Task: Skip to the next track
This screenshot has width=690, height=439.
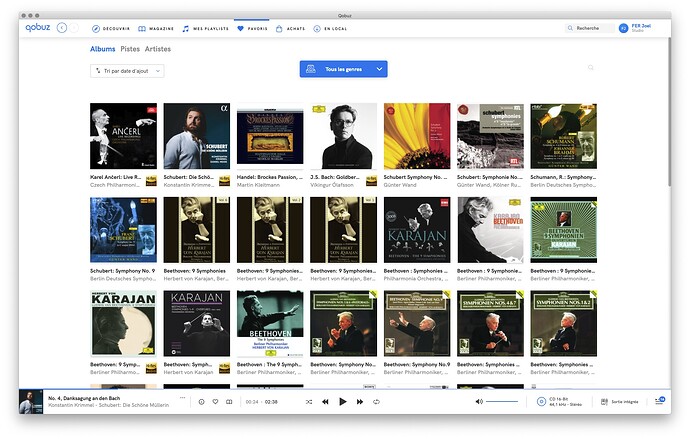Action: click(360, 402)
